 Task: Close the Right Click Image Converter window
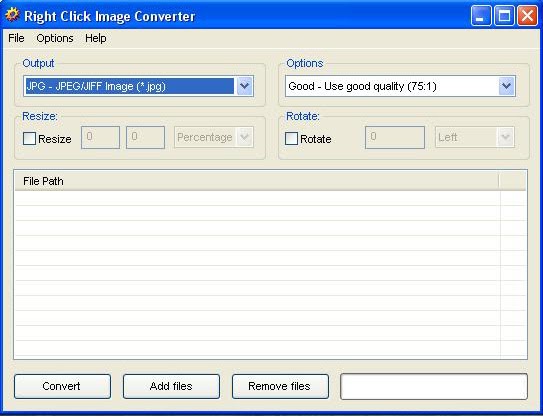[x=527, y=16]
